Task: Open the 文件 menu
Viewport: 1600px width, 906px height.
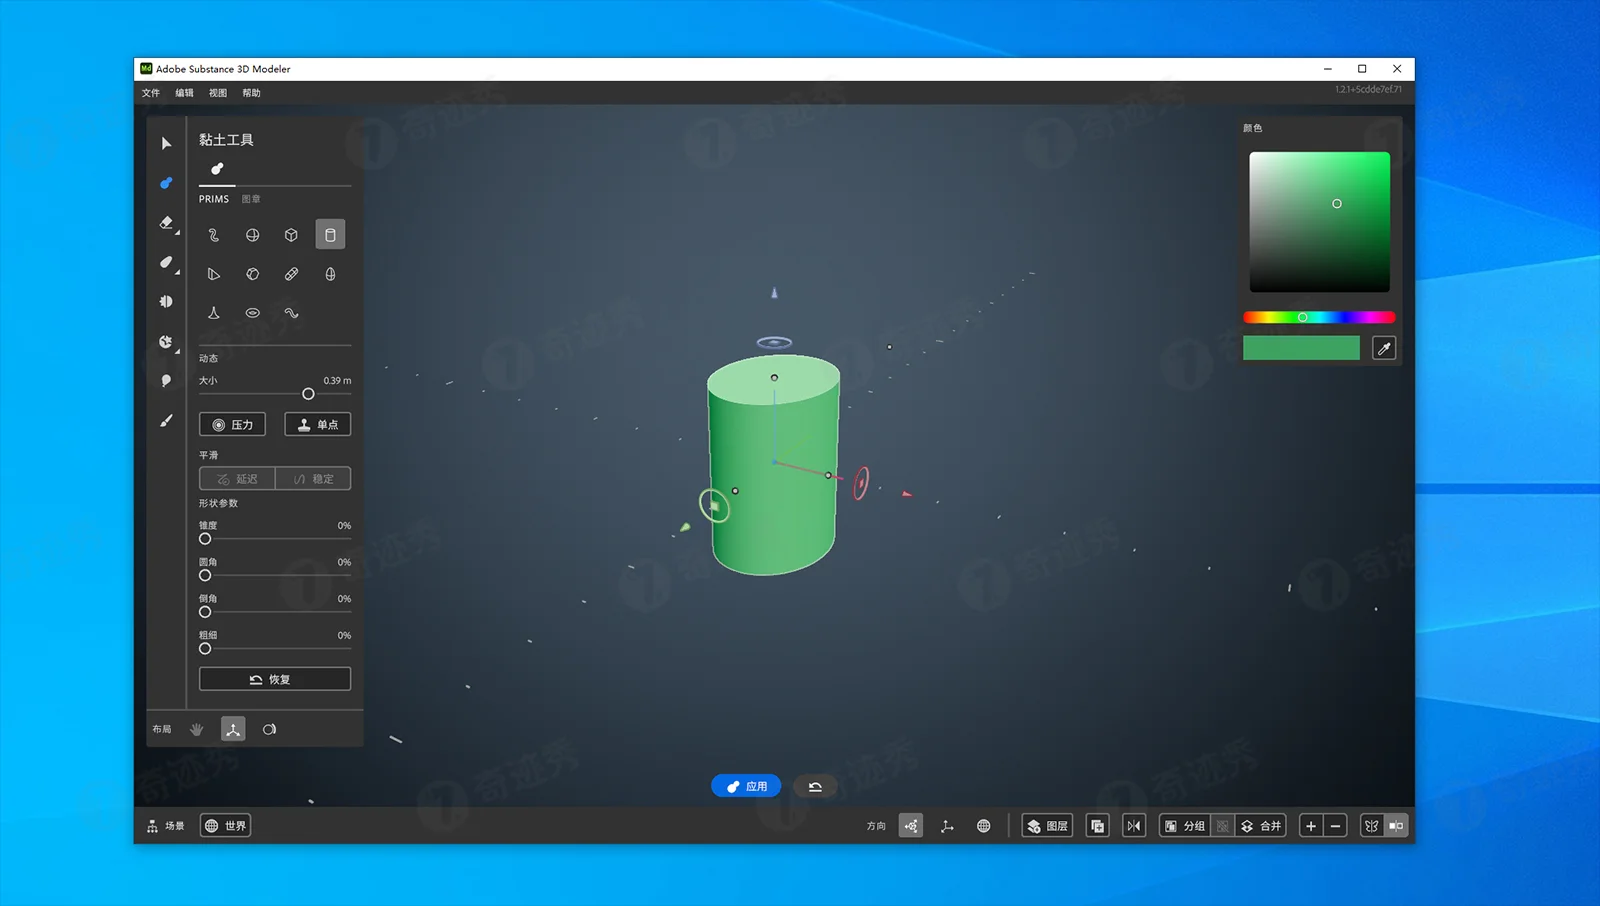Action: 151,93
